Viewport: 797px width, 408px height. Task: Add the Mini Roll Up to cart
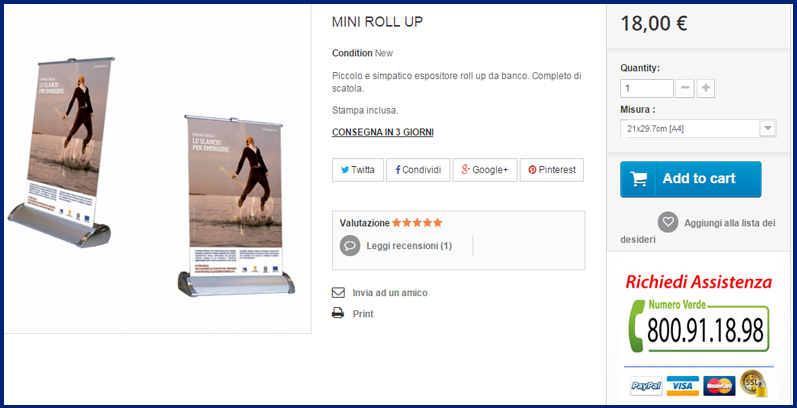click(691, 179)
